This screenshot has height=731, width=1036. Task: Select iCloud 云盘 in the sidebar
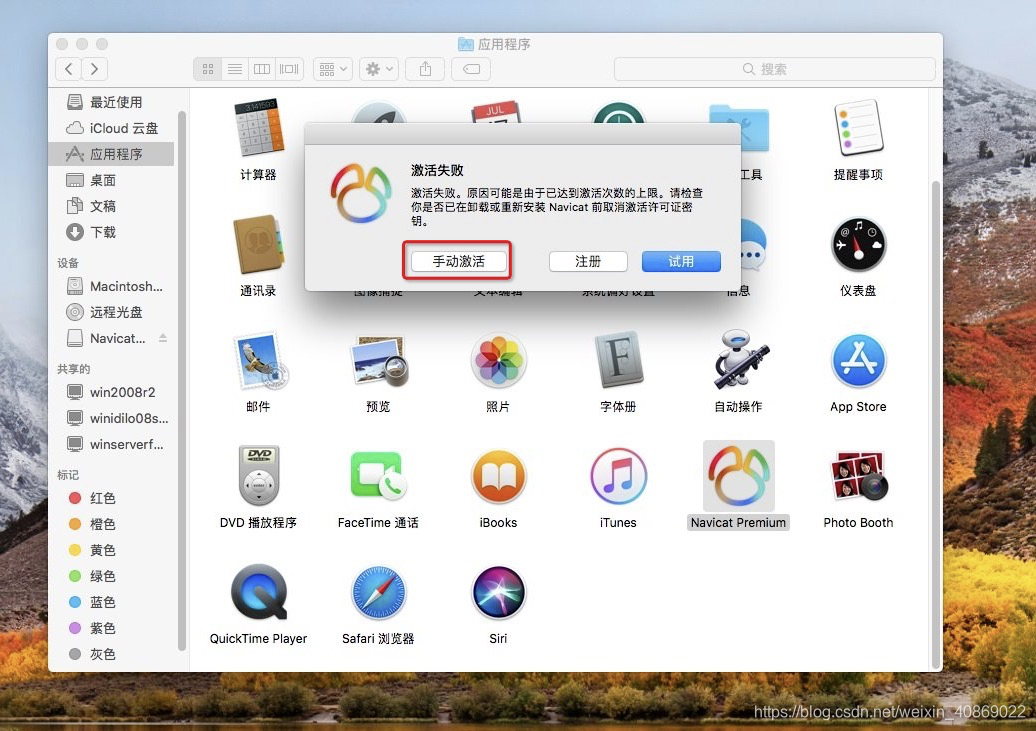(x=111, y=128)
